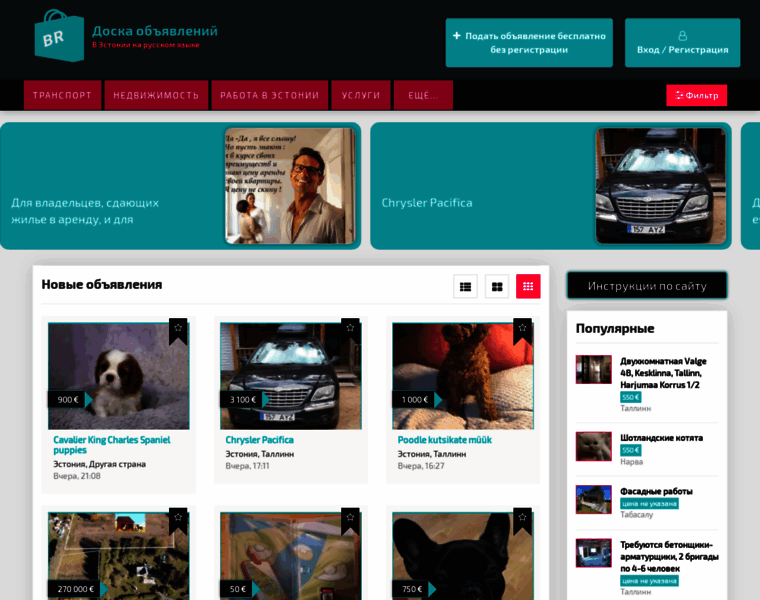Click the Популярные heading
Image resolution: width=760 pixels, height=600 pixels.
(x=615, y=329)
